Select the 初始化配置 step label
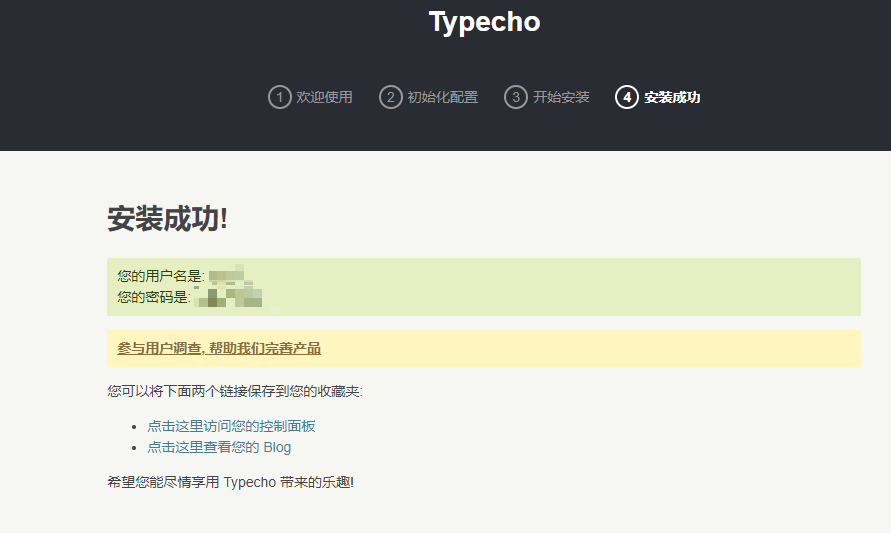The image size is (891, 533). pos(442,97)
